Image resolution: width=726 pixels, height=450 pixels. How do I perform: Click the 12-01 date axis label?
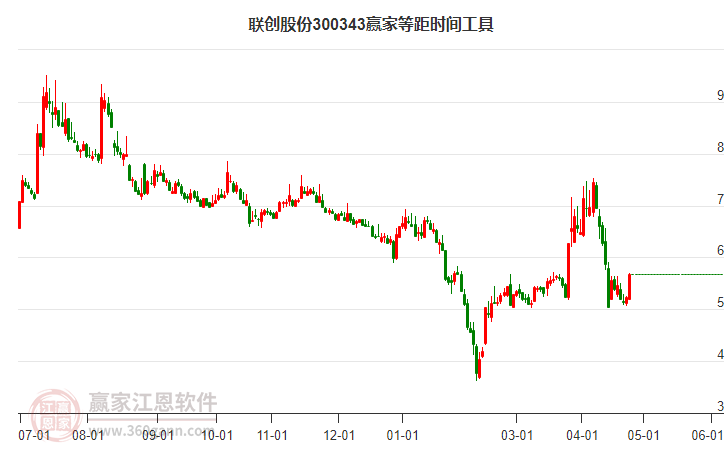click(x=339, y=436)
